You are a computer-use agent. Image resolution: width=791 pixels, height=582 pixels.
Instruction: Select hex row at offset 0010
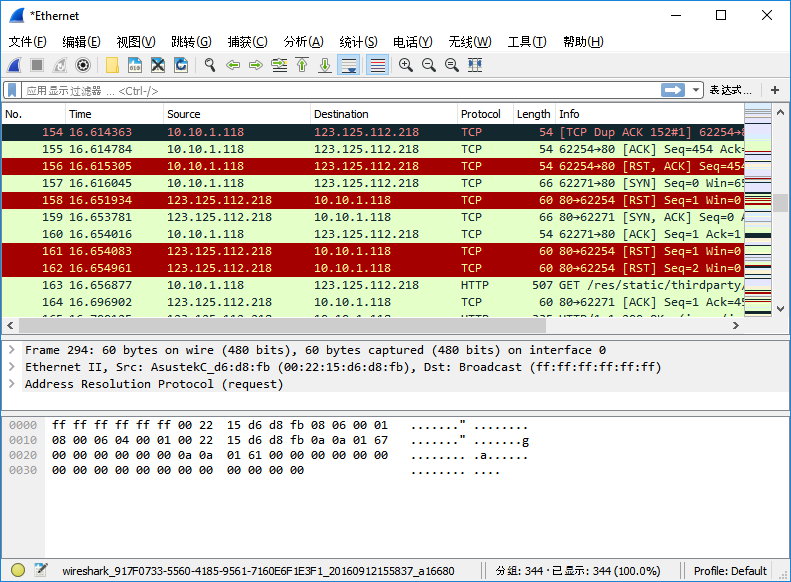[x=269, y=440]
